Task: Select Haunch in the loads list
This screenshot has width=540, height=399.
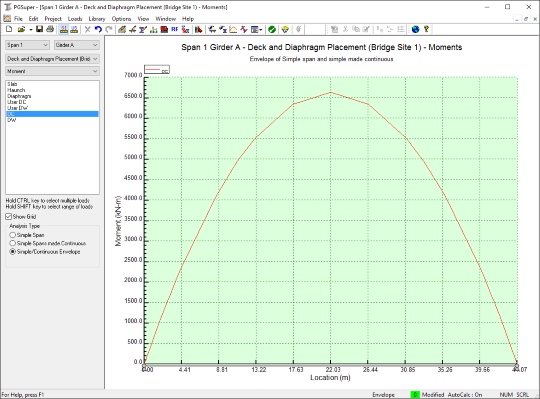Action: 52,90
